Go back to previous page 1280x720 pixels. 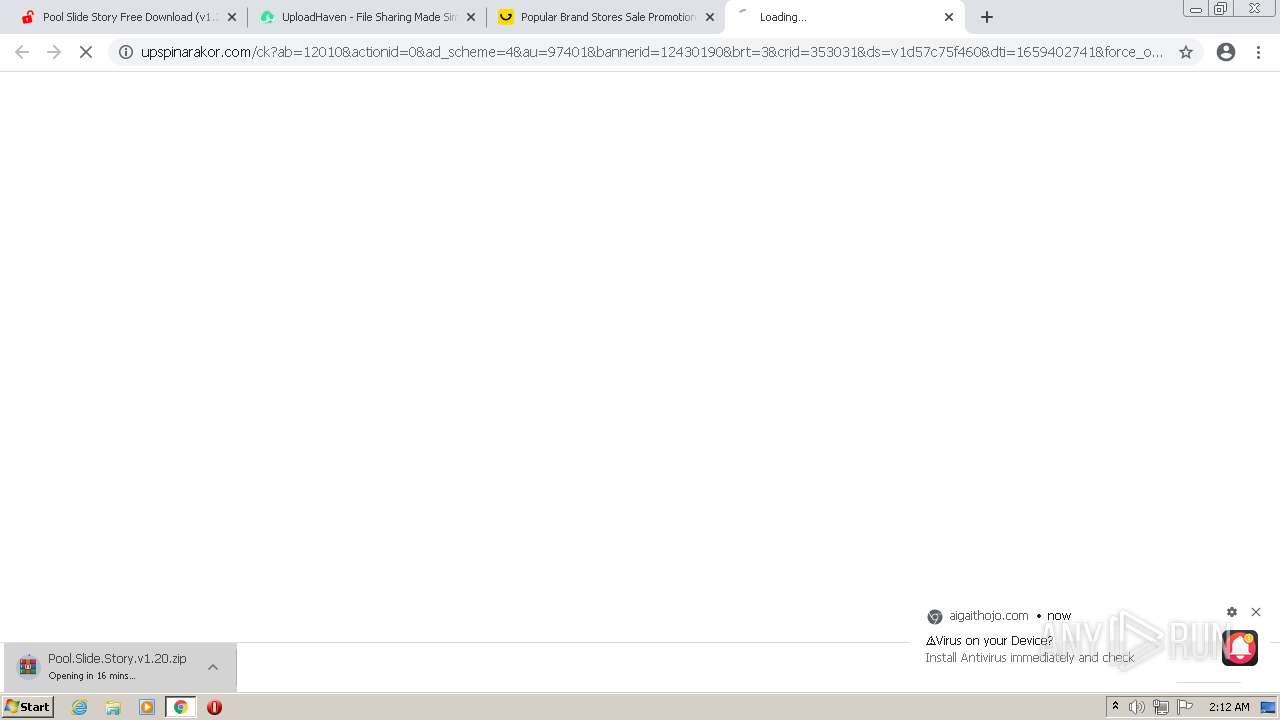pos(22,52)
